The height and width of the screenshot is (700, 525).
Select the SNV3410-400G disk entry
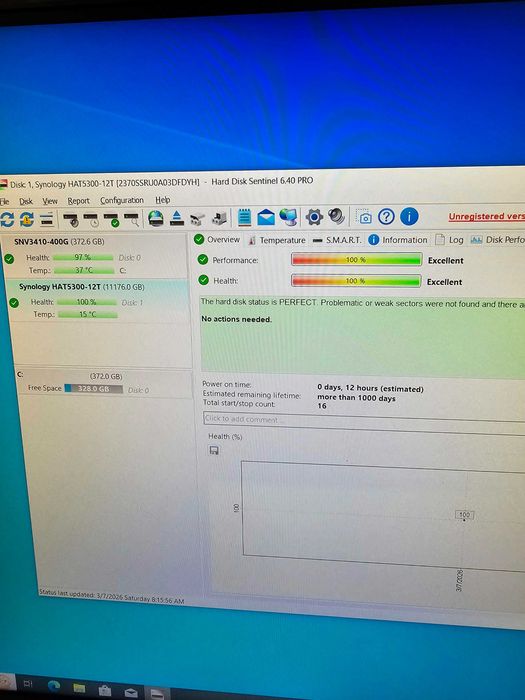(x=95, y=256)
